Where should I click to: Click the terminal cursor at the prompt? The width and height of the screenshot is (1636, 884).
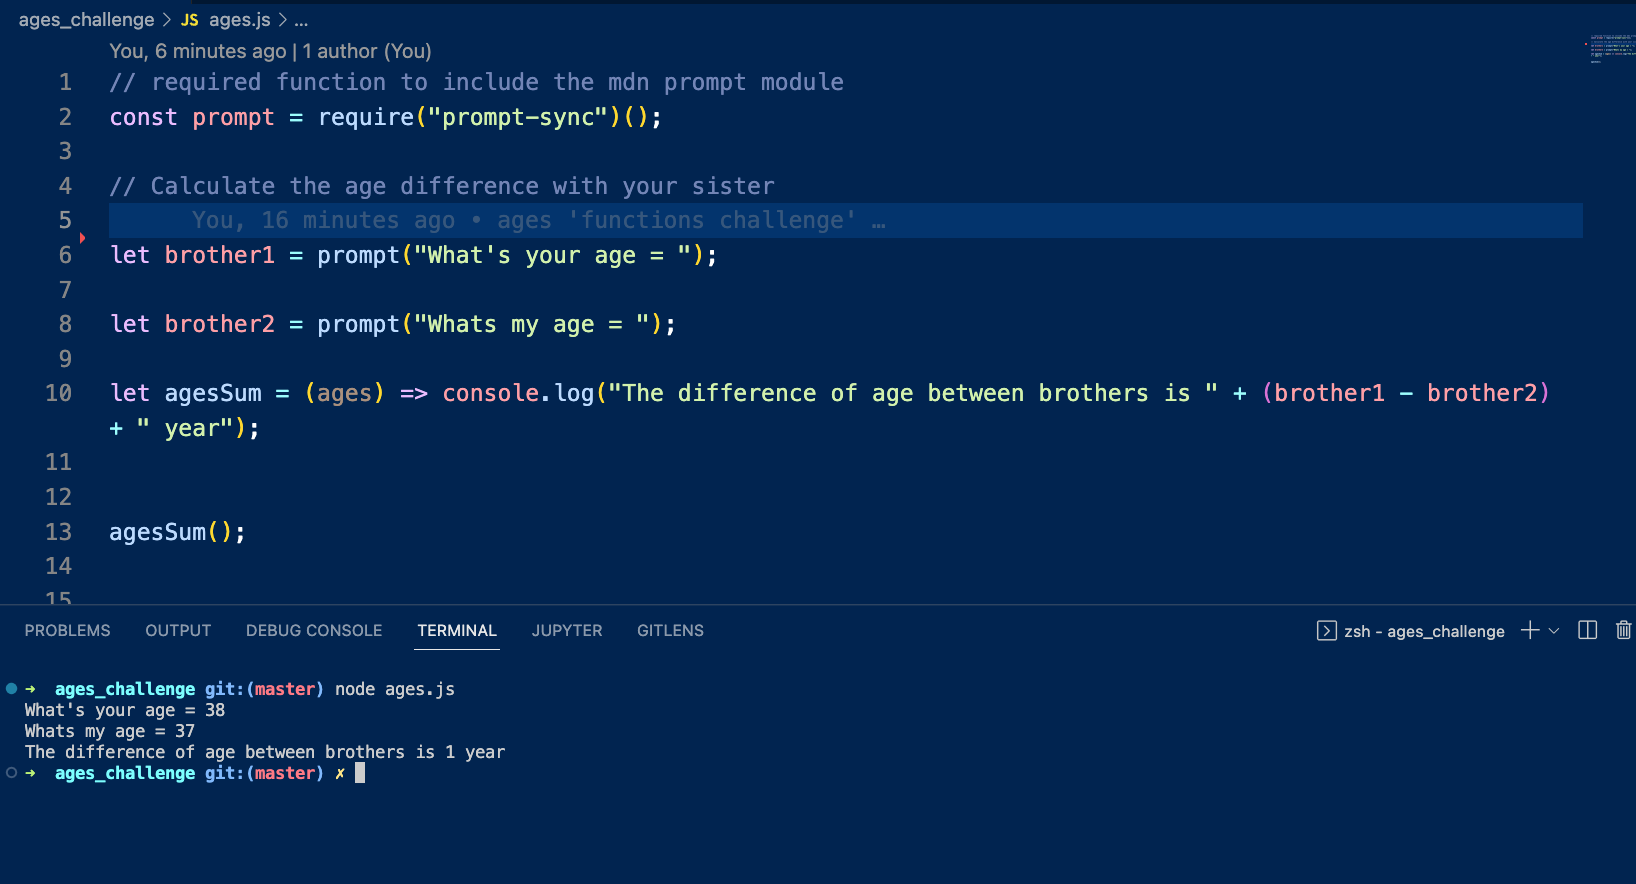(x=360, y=773)
